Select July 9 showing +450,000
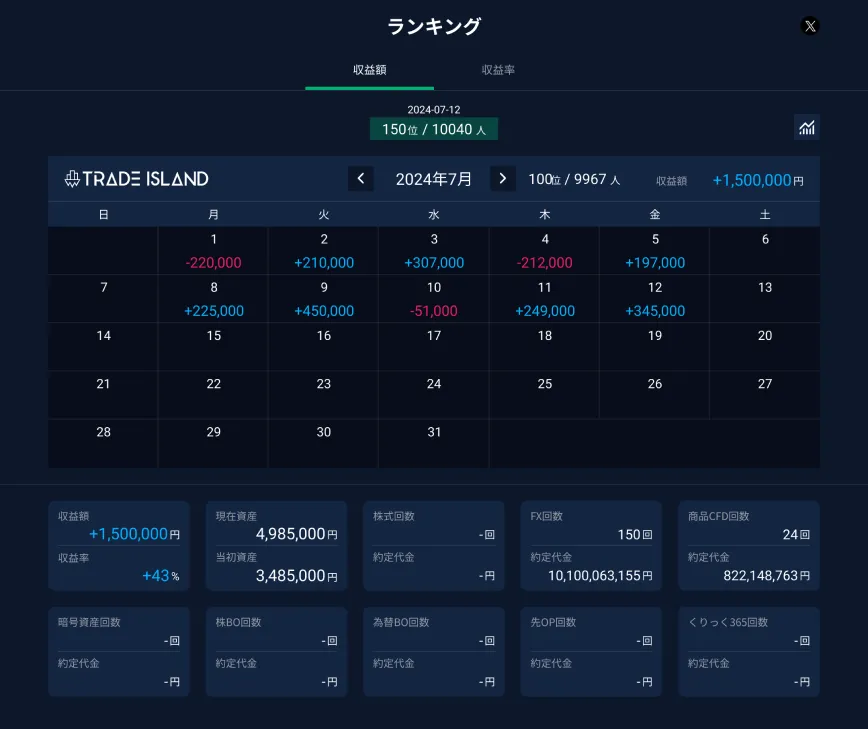This screenshot has width=868, height=729. pyautogui.click(x=323, y=299)
